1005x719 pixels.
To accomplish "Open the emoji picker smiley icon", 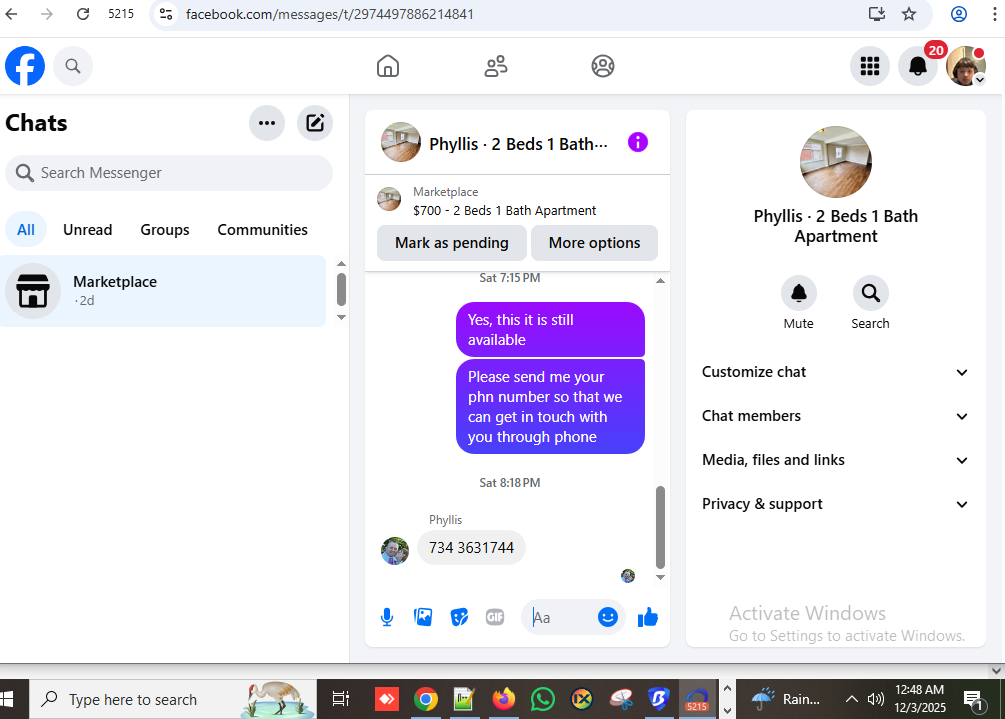I will click(608, 617).
